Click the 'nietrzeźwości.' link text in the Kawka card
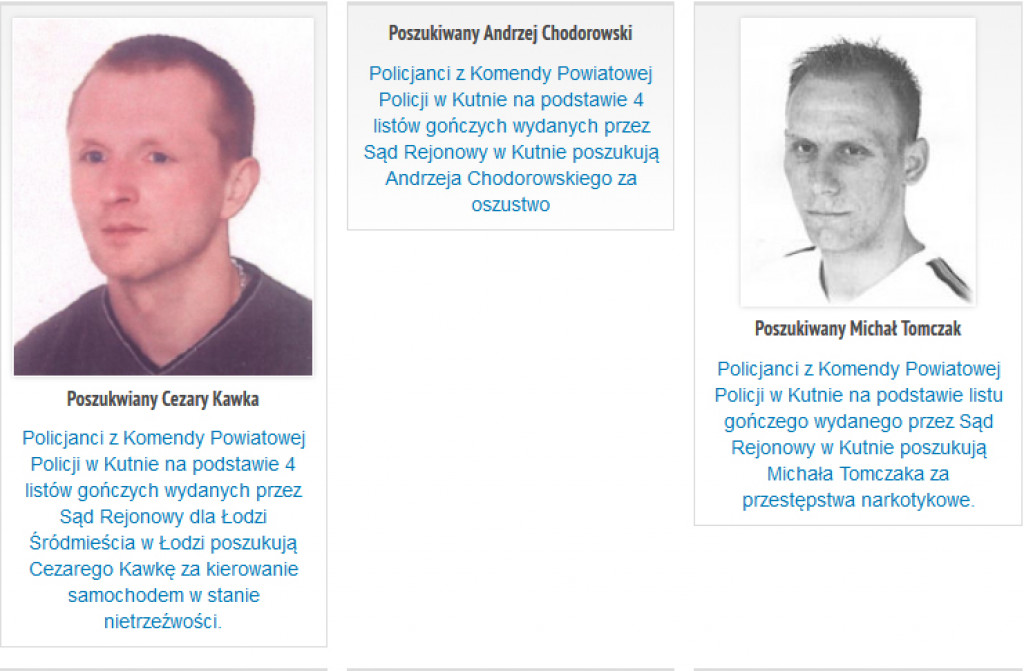Image resolution: width=1024 pixels, height=671 pixels. pyautogui.click(x=163, y=621)
